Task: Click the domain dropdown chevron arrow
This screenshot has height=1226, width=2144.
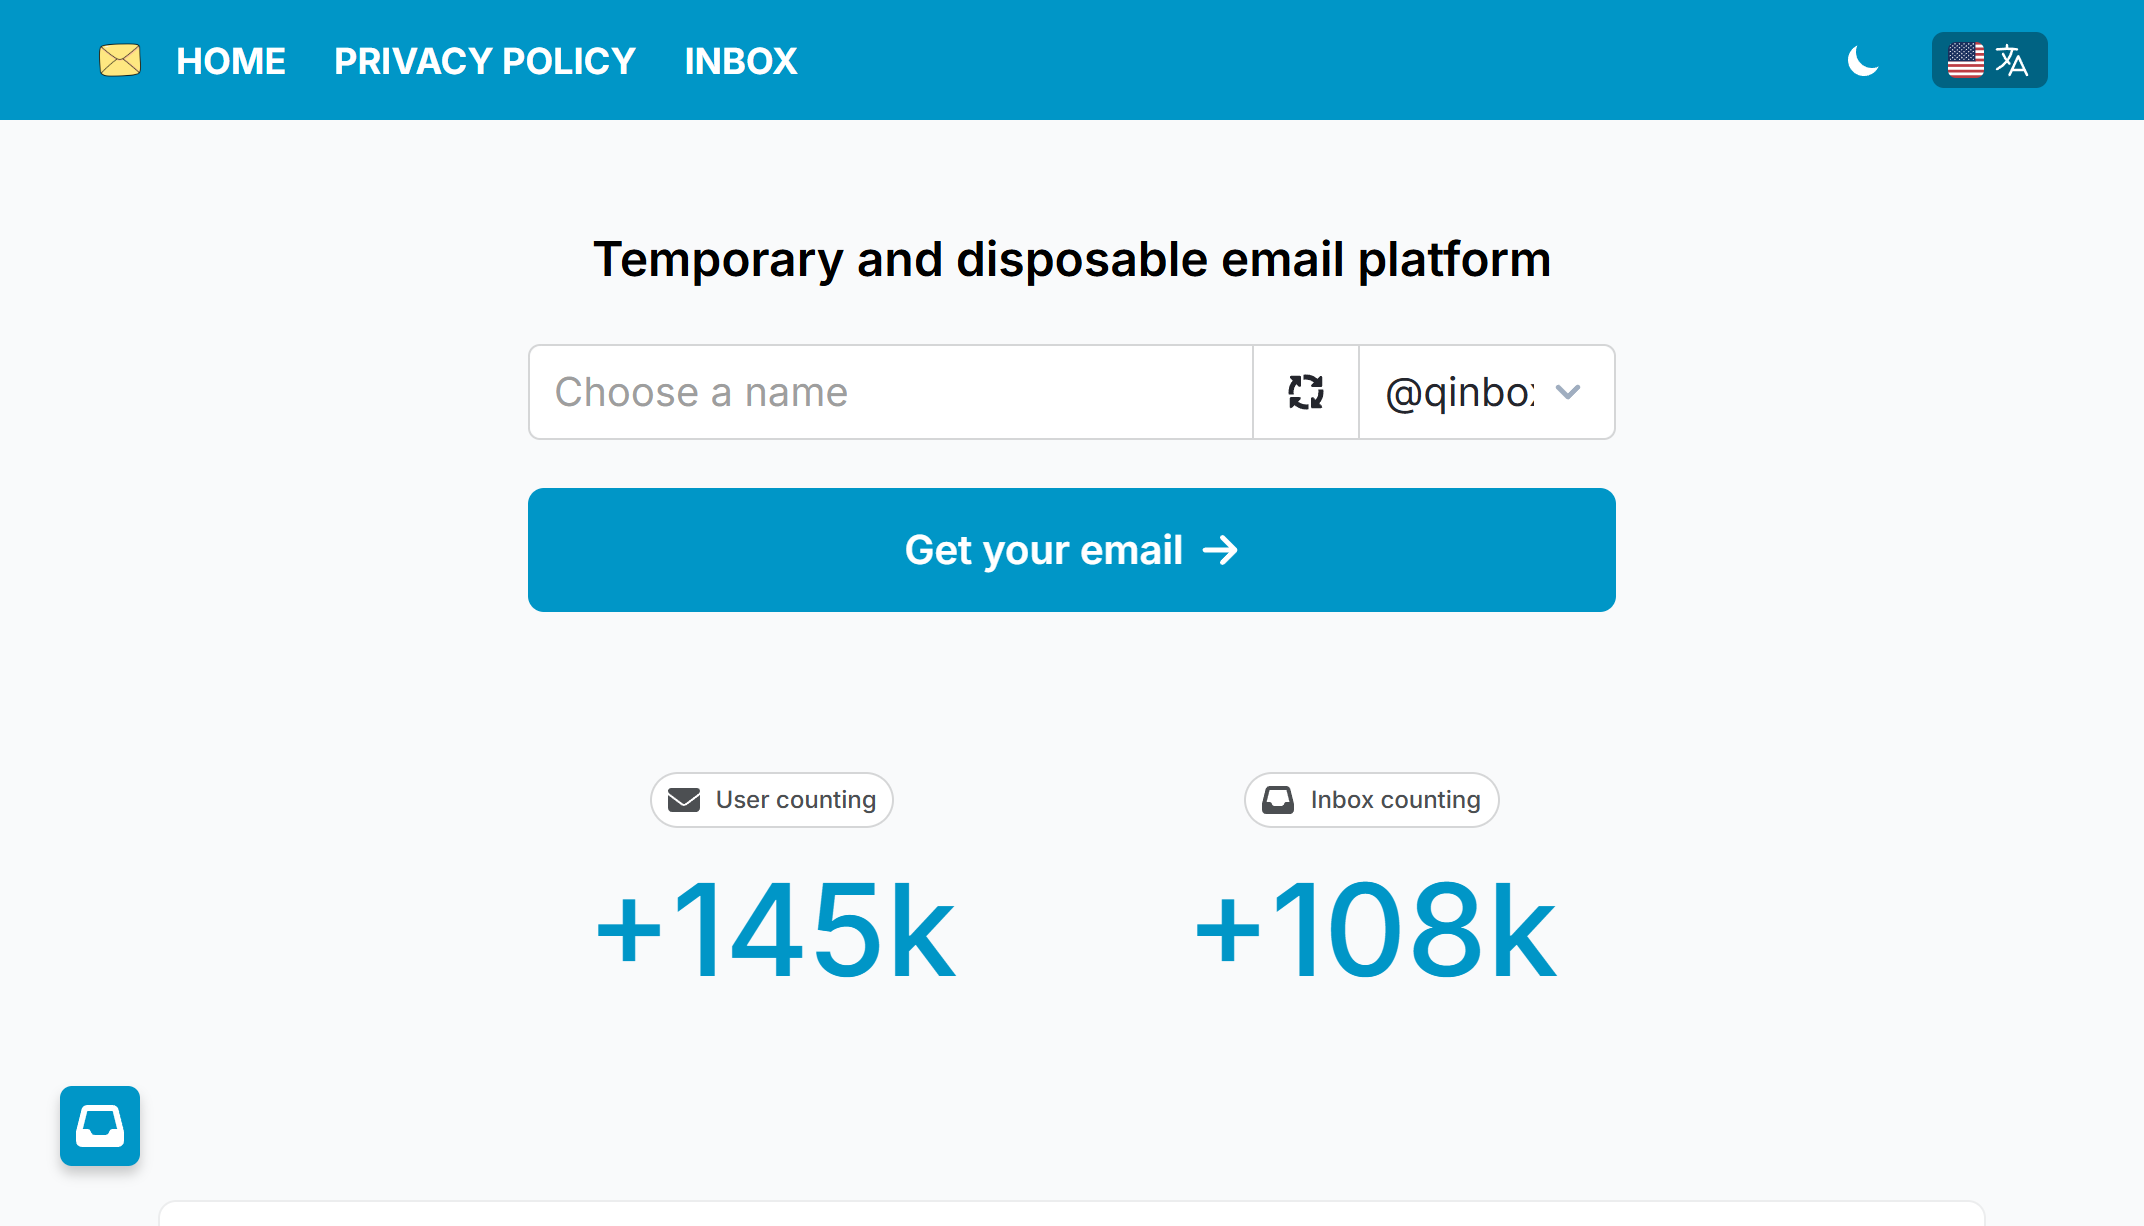Action: [x=1568, y=392]
